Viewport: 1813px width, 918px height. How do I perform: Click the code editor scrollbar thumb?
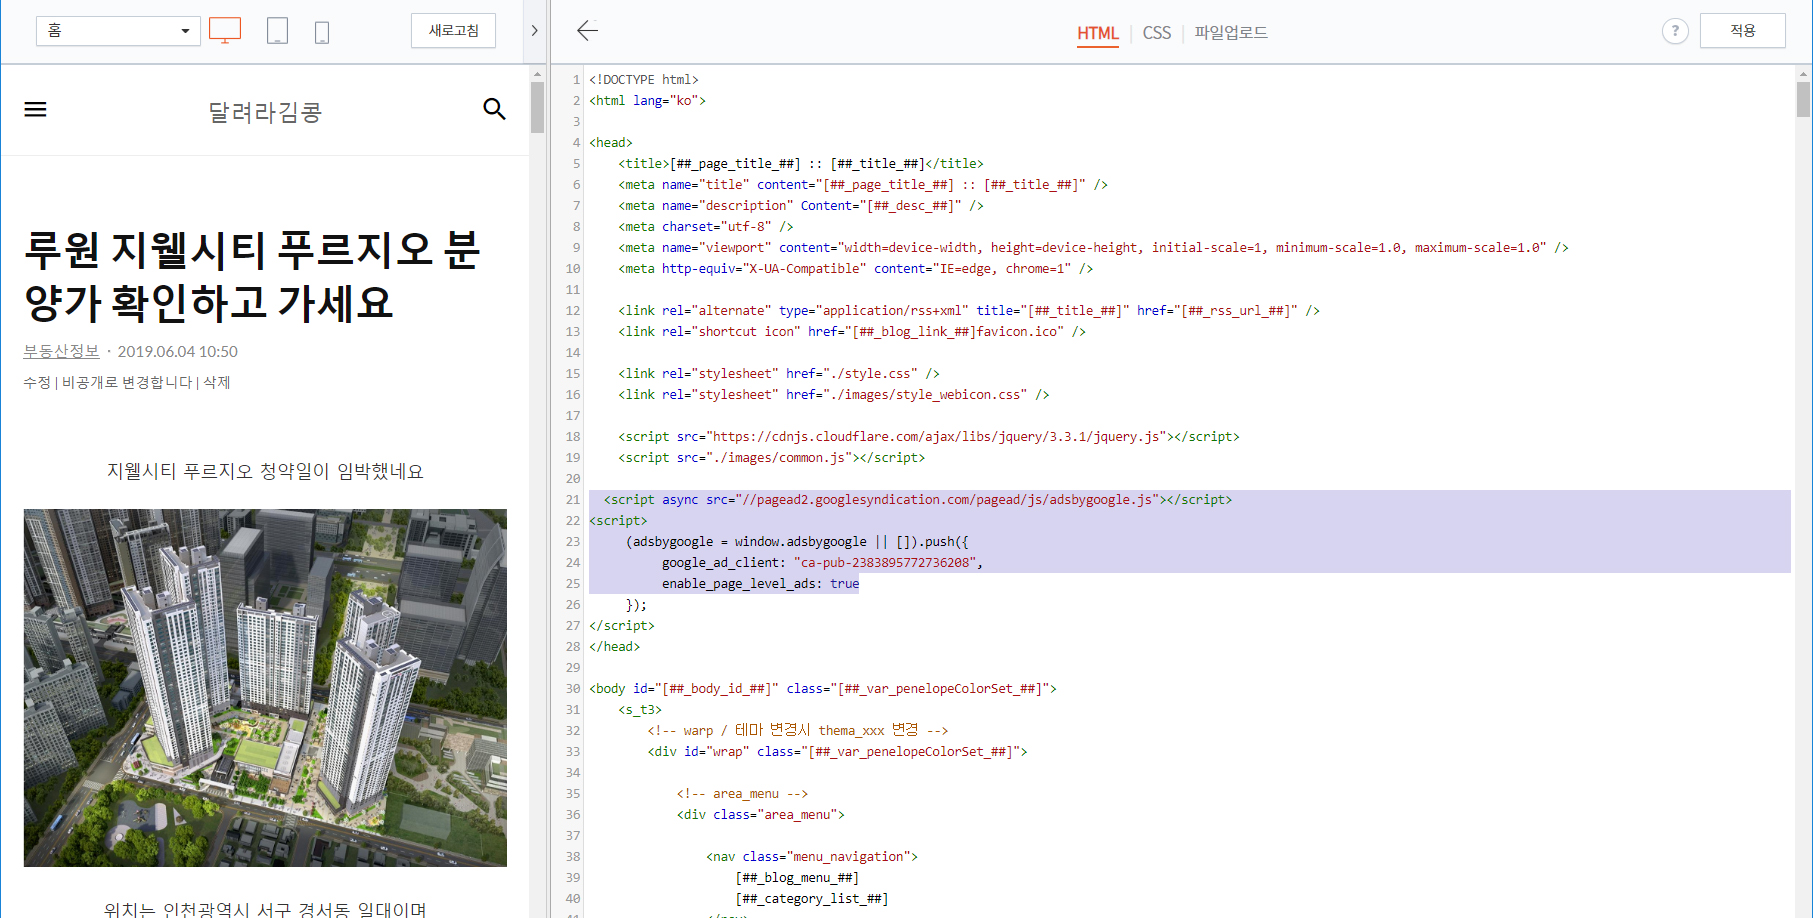[1803, 99]
